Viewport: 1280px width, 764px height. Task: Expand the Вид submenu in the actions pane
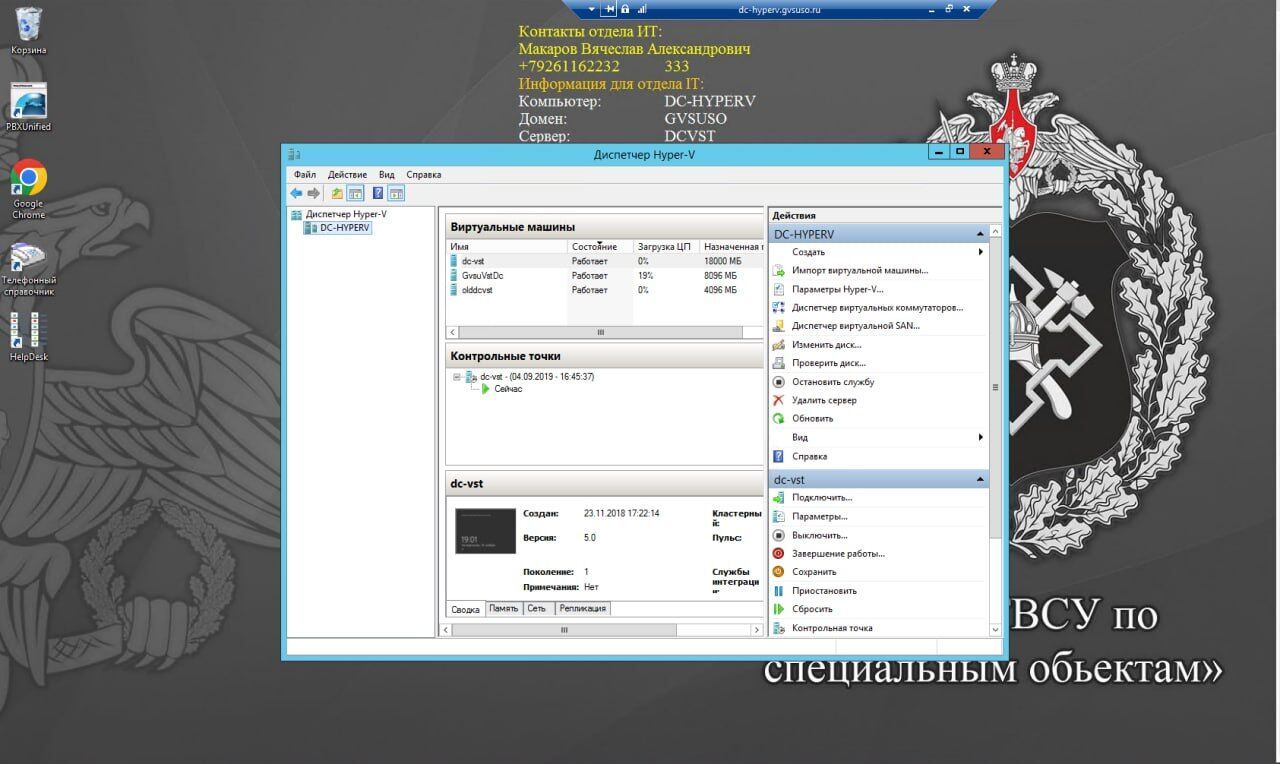pos(981,437)
